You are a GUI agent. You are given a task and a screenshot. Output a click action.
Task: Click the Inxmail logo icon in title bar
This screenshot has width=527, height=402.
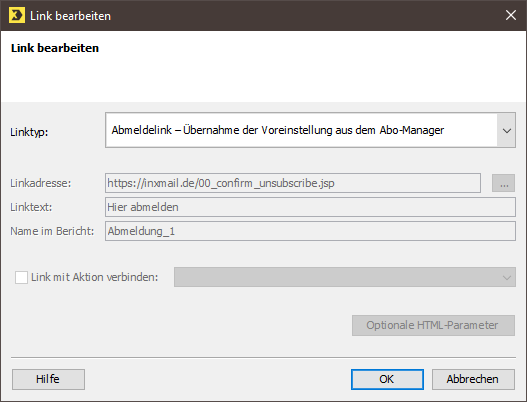(x=17, y=15)
